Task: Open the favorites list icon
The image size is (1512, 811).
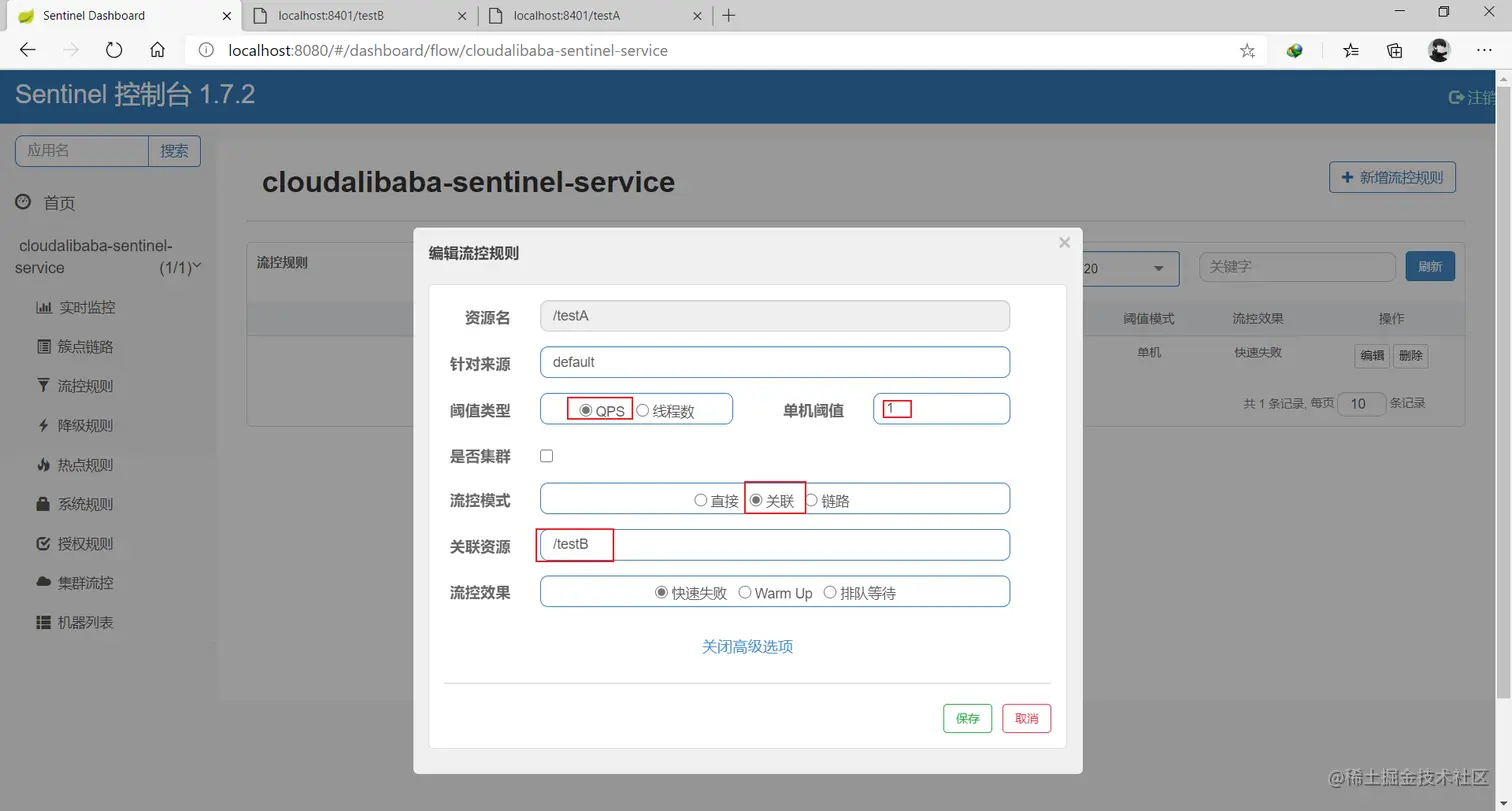Action: [x=1351, y=50]
